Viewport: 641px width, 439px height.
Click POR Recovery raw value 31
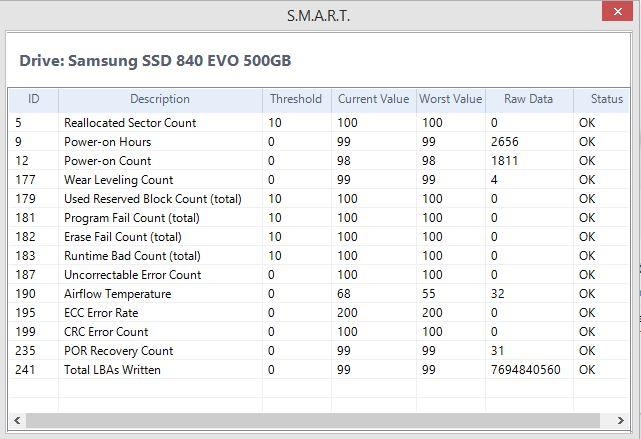pos(498,351)
